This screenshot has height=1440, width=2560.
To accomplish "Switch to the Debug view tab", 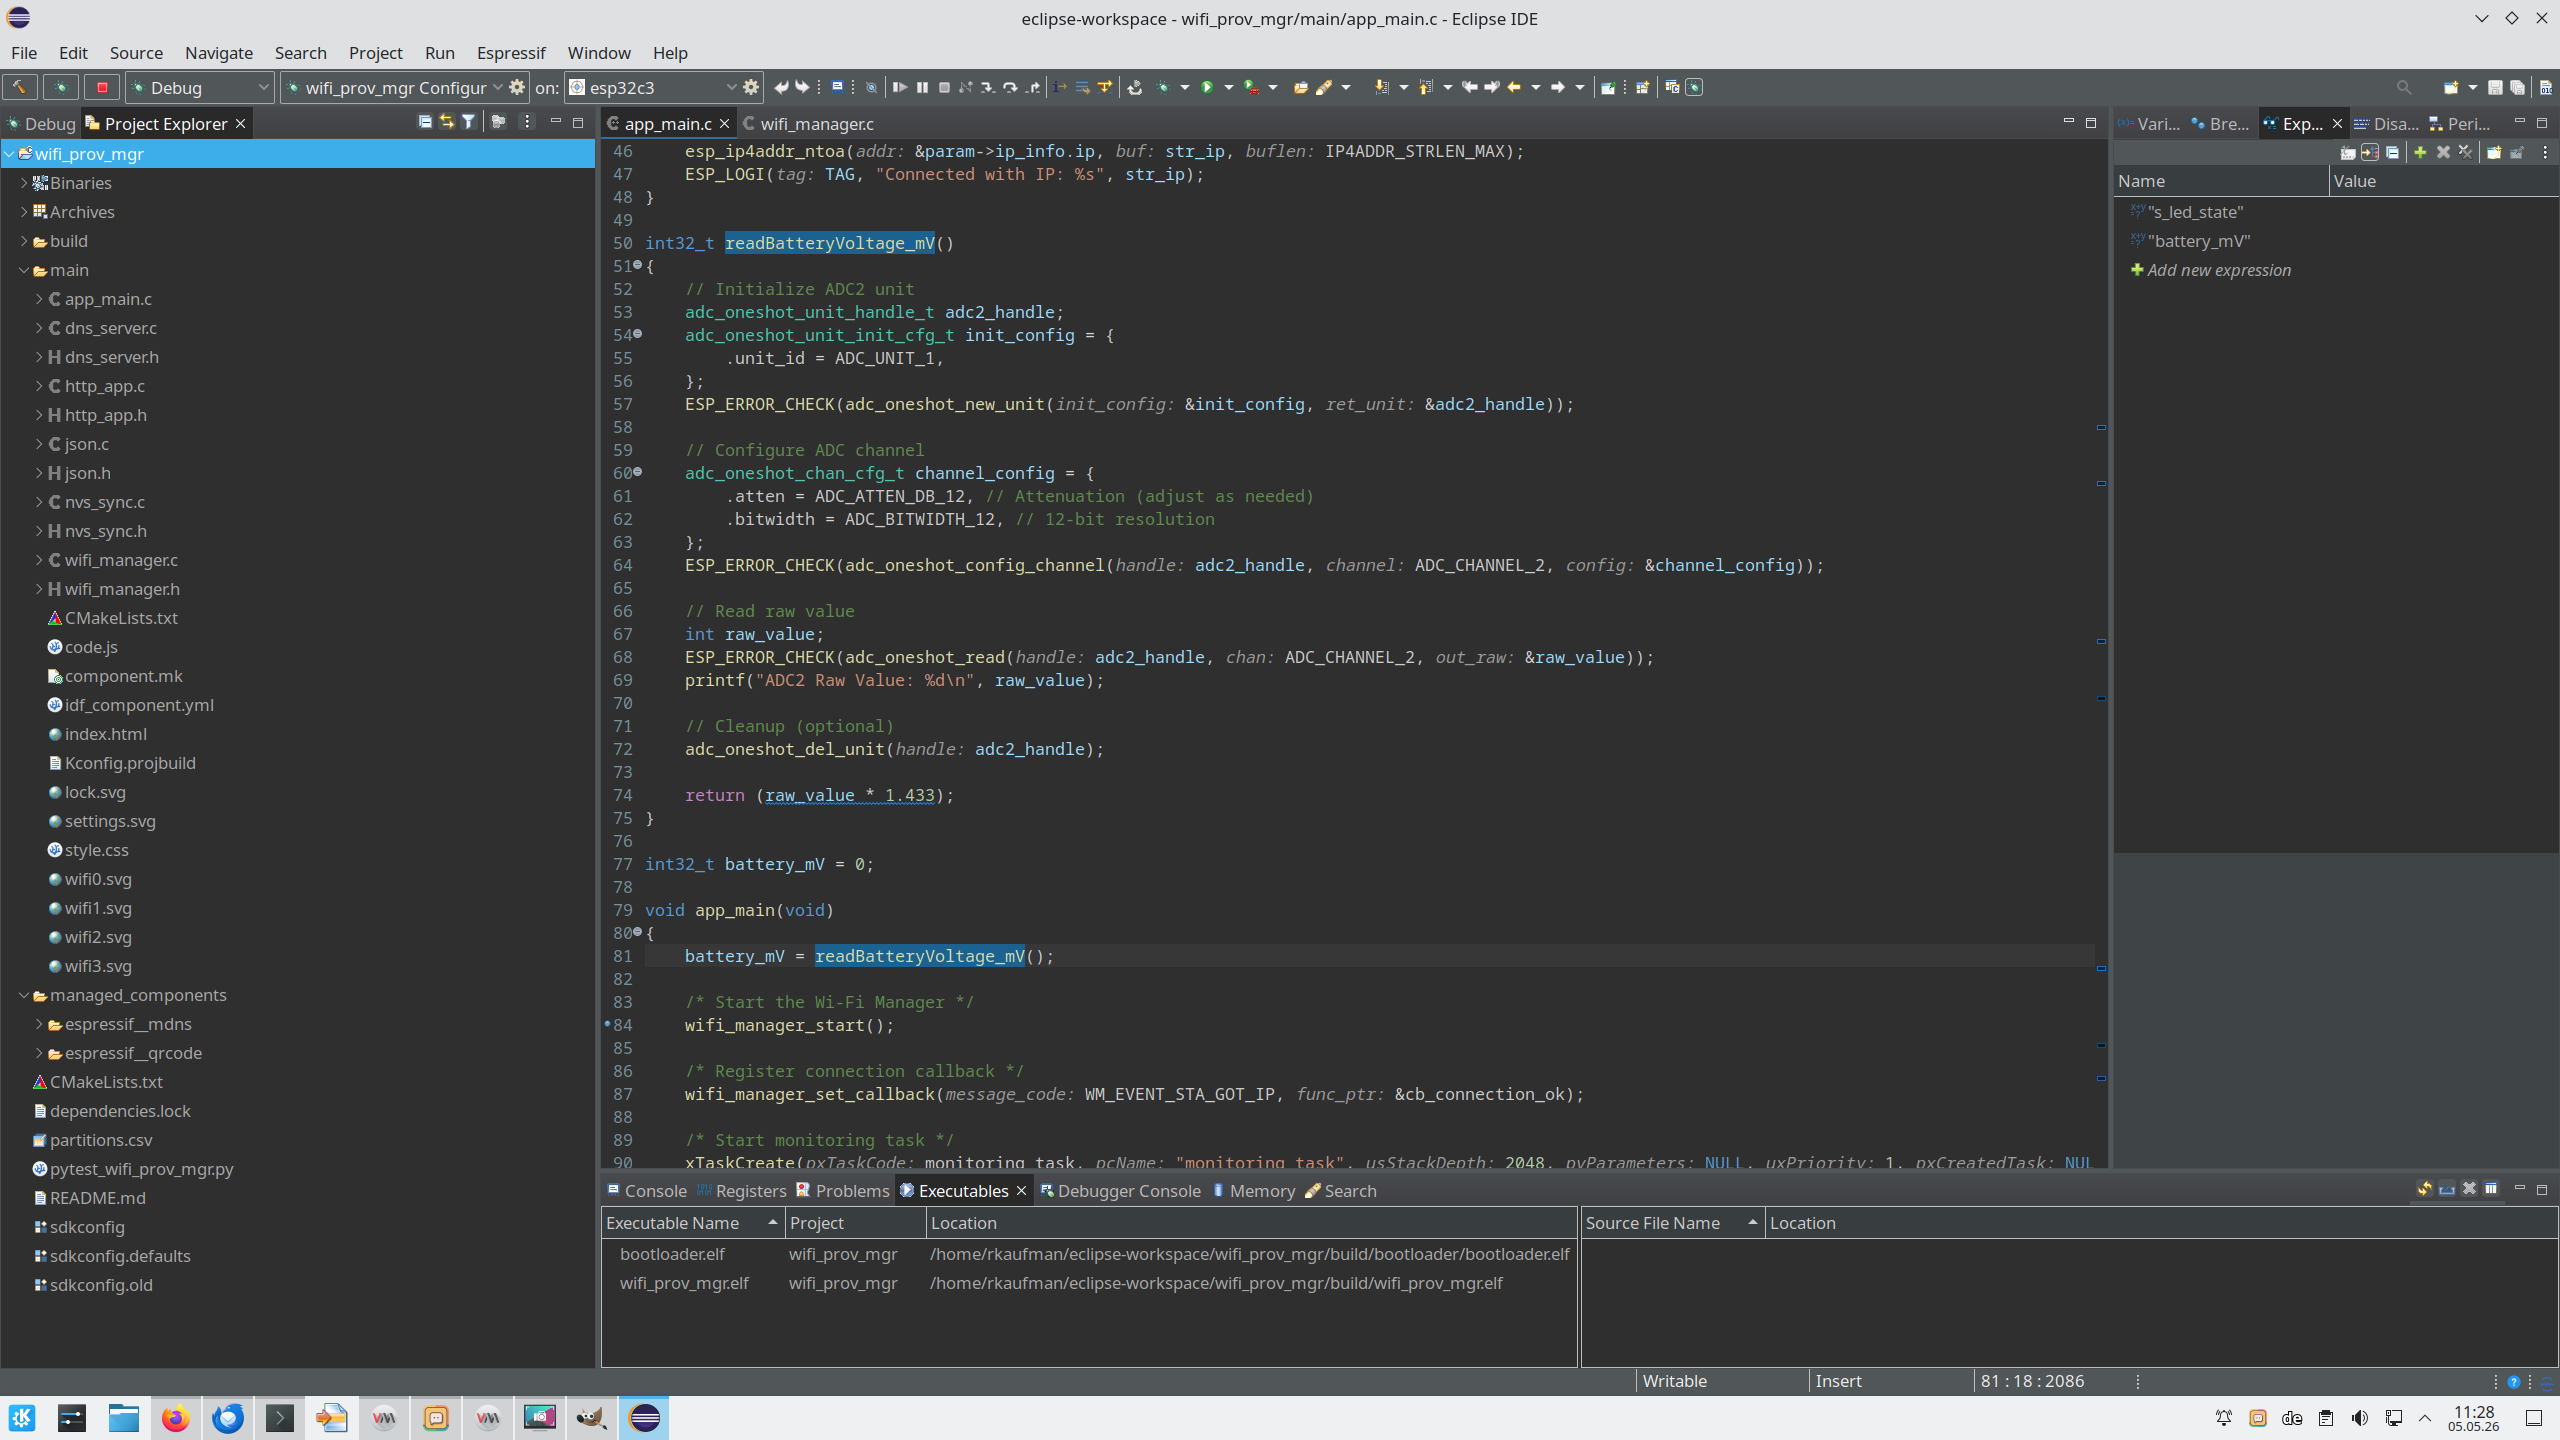I will pos(41,123).
